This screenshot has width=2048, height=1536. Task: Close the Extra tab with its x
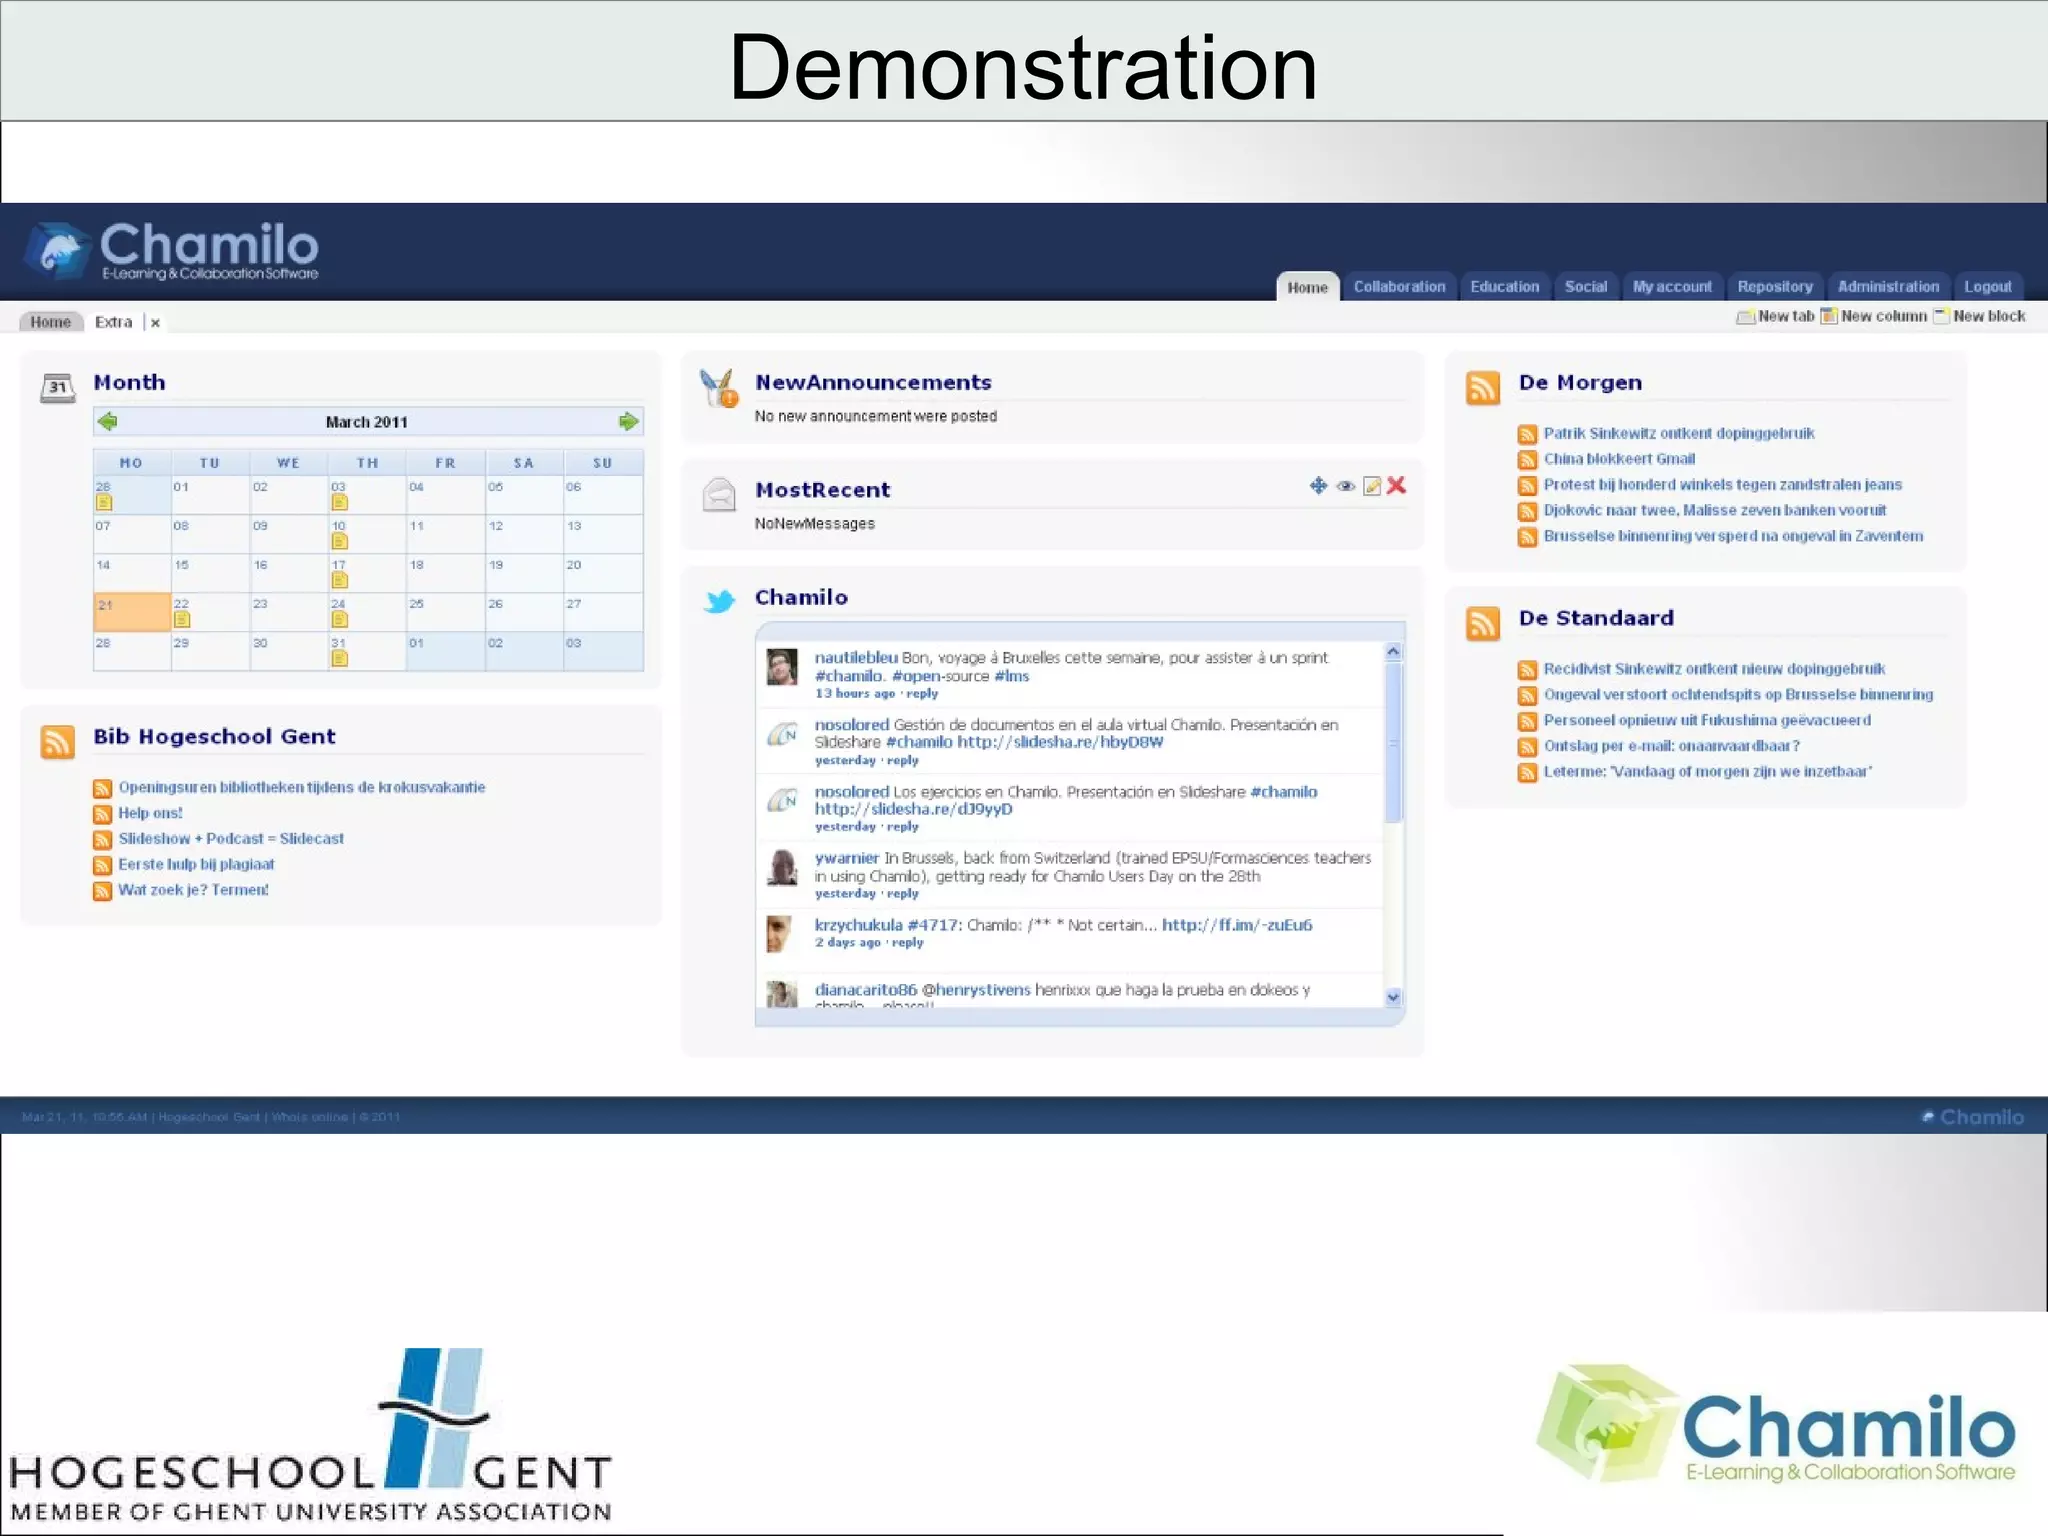click(155, 323)
